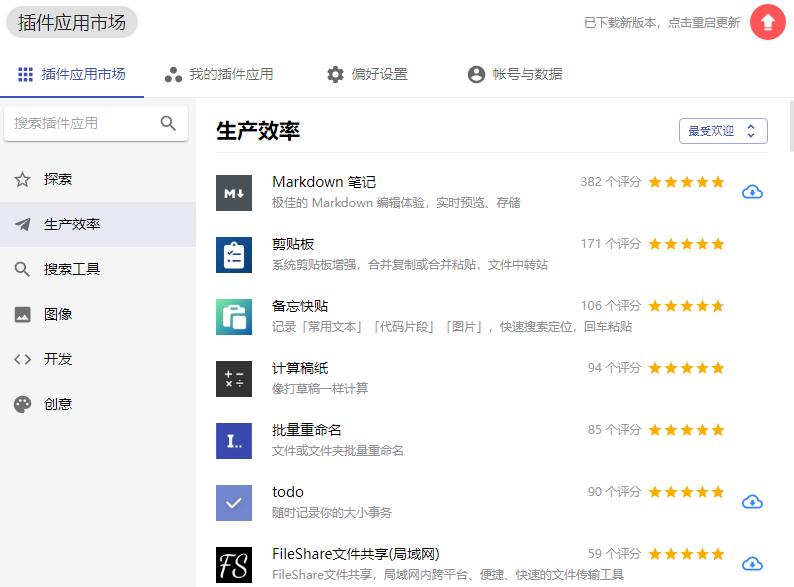The width and height of the screenshot is (794, 587).
Task: Select 生产效率 category in sidebar
Action: (98, 224)
